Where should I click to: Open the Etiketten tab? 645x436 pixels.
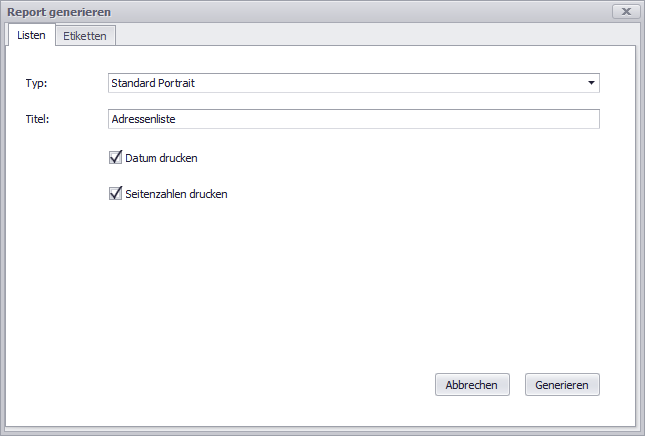(x=86, y=35)
